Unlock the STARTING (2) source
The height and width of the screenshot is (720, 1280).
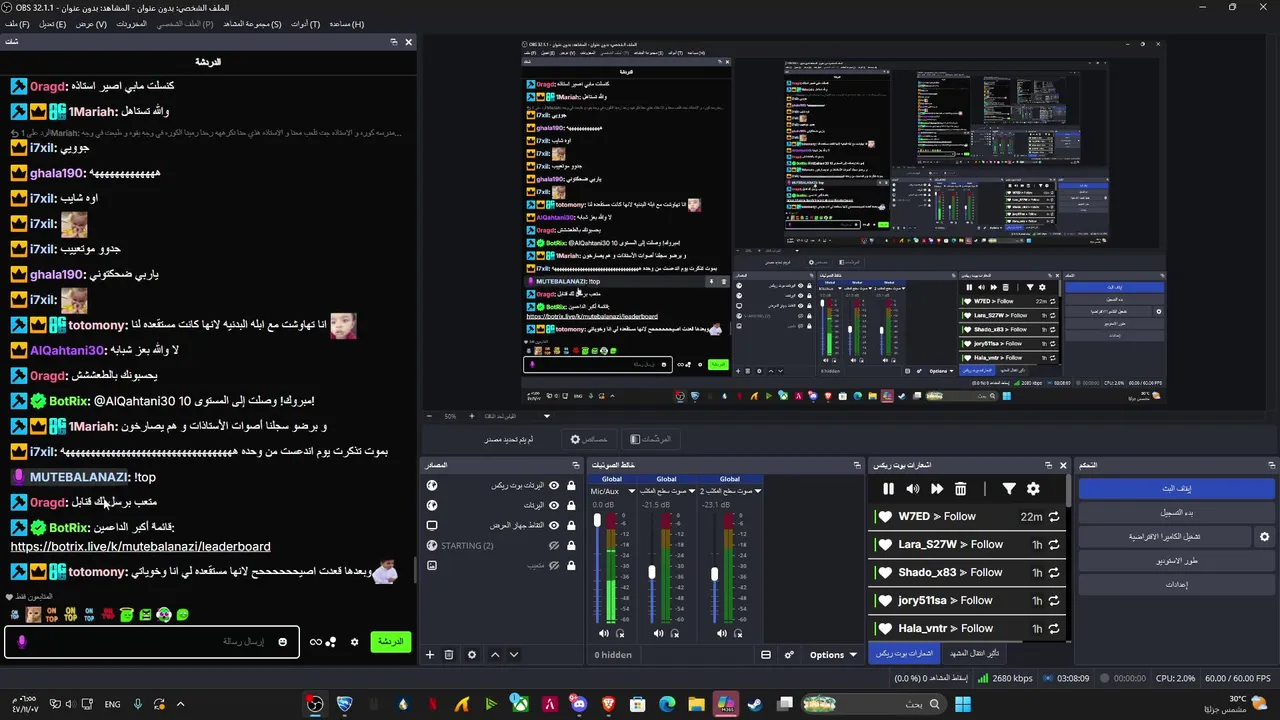pyautogui.click(x=571, y=545)
